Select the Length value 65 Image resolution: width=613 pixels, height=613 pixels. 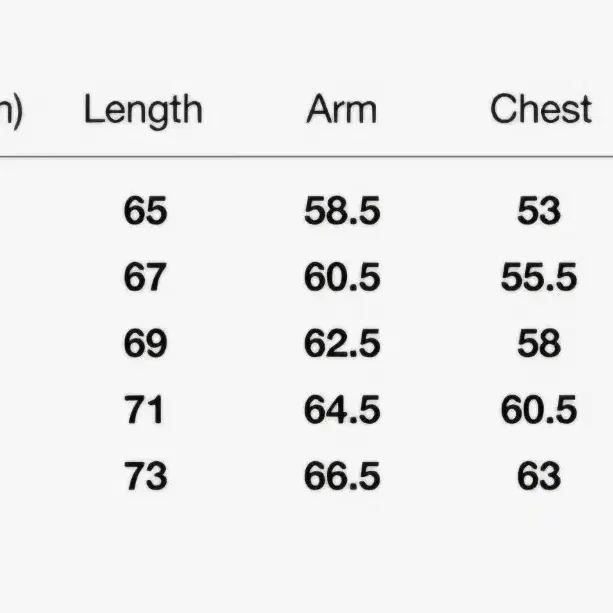click(145, 211)
